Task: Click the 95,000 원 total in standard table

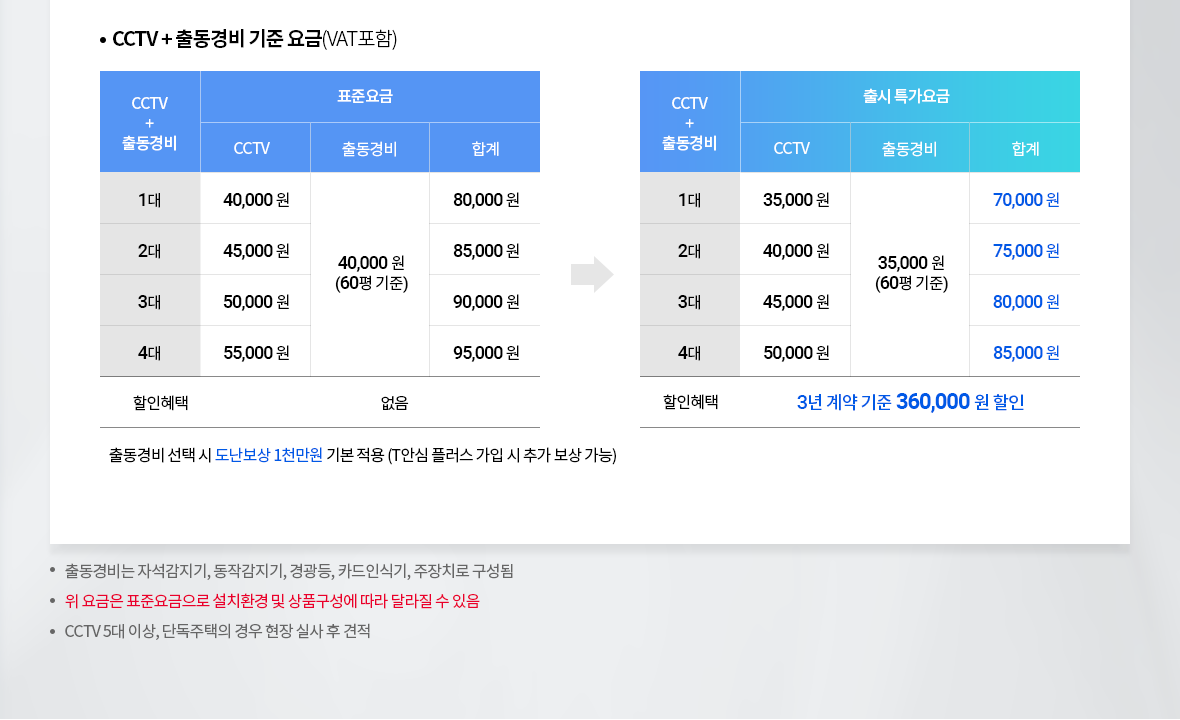Action: click(x=485, y=352)
